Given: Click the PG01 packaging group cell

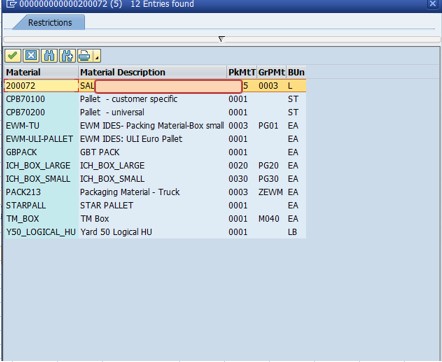Looking at the screenshot, I should tap(268, 126).
